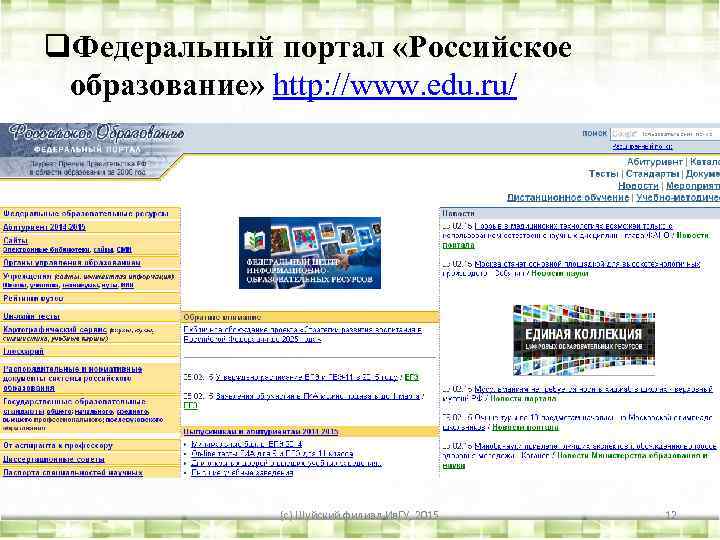
Task: Focus the Google search input field
Action: 665,134
